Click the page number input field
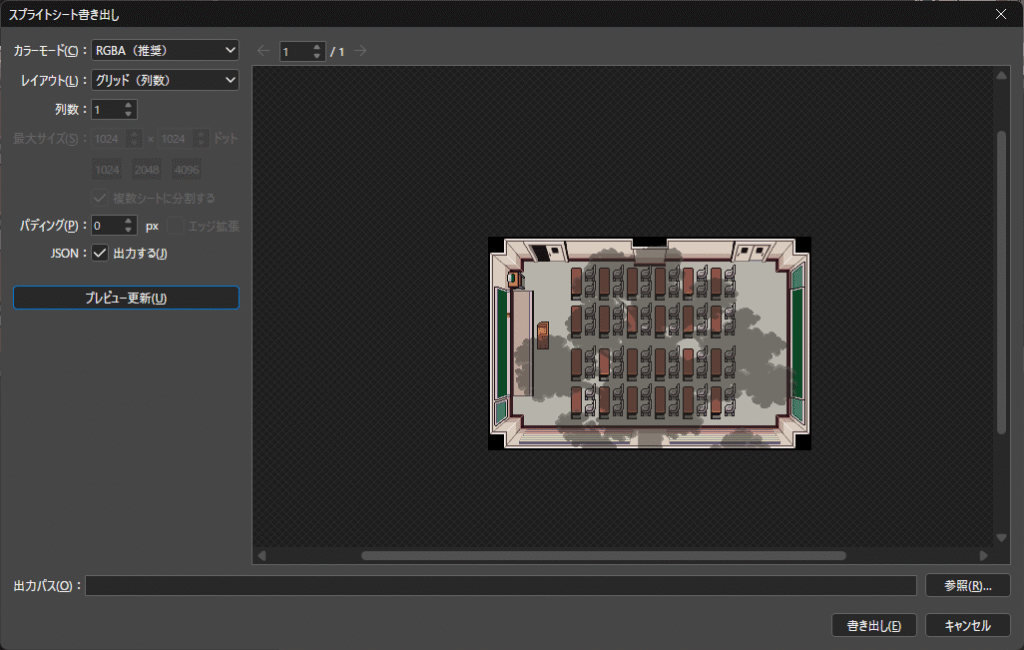Image resolution: width=1024 pixels, height=650 pixels. pos(295,51)
